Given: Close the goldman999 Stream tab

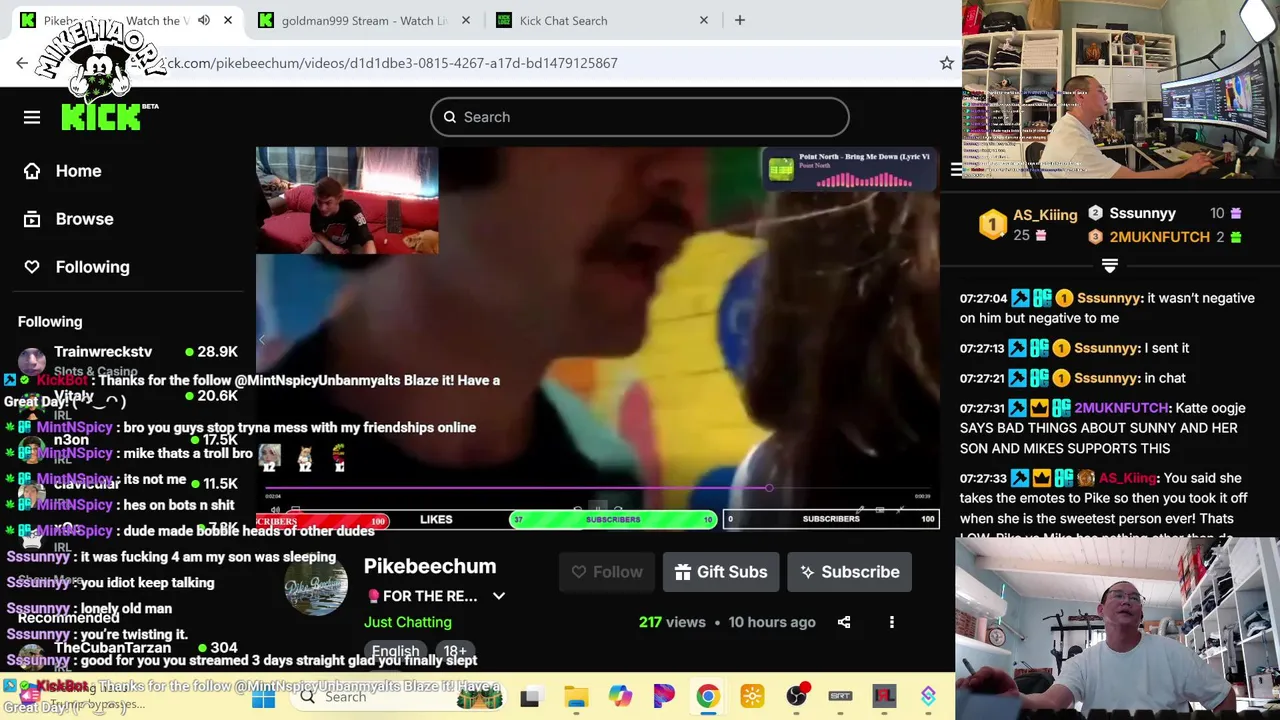Looking at the screenshot, I should click(x=466, y=20).
